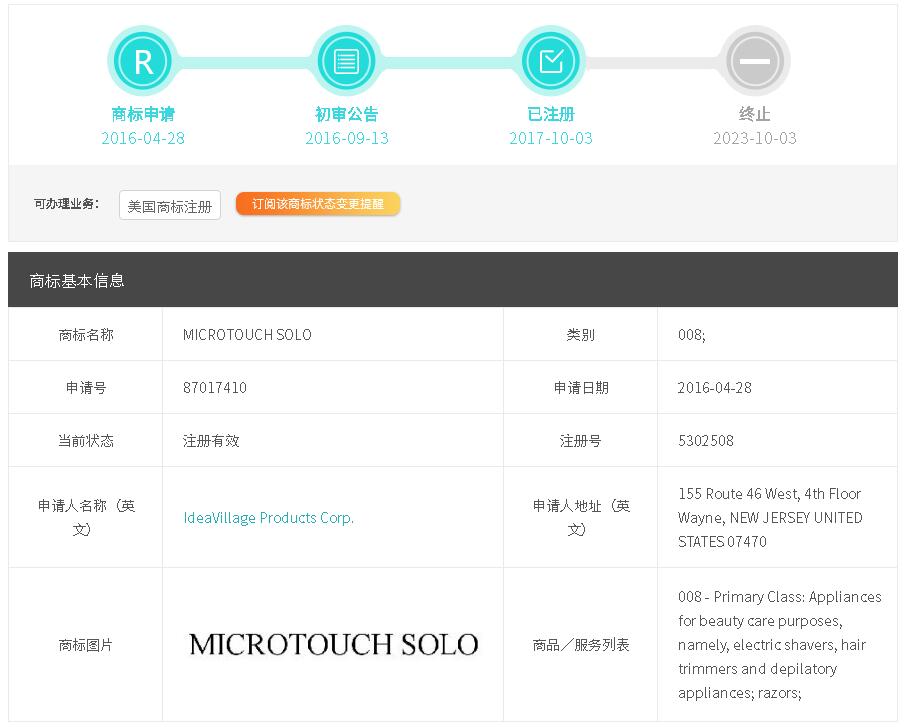
Task: Click the termination date 2023-10-03
Action: (x=754, y=138)
